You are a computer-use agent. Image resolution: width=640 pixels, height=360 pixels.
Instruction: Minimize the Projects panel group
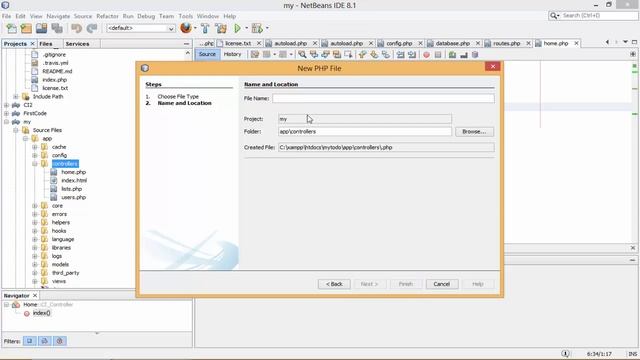point(187,44)
